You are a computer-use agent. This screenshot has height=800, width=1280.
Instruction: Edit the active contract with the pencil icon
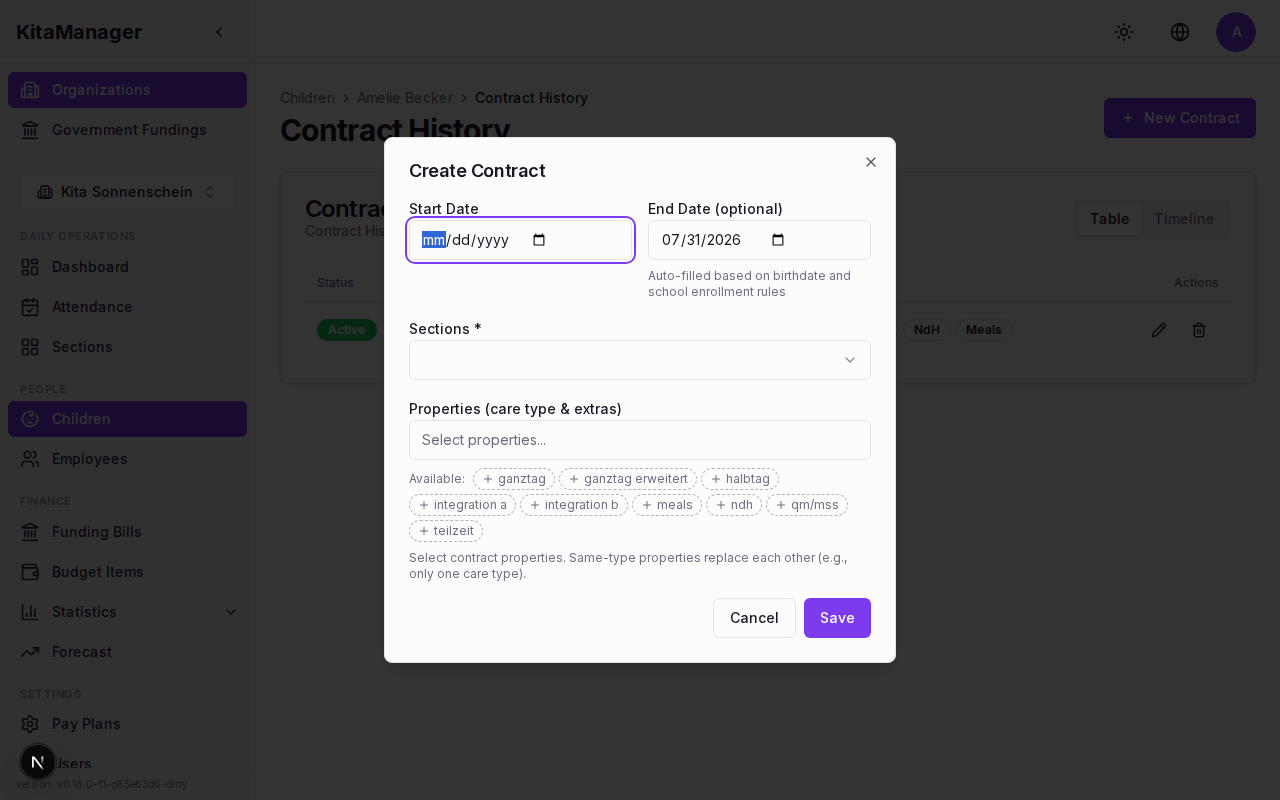1159,330
